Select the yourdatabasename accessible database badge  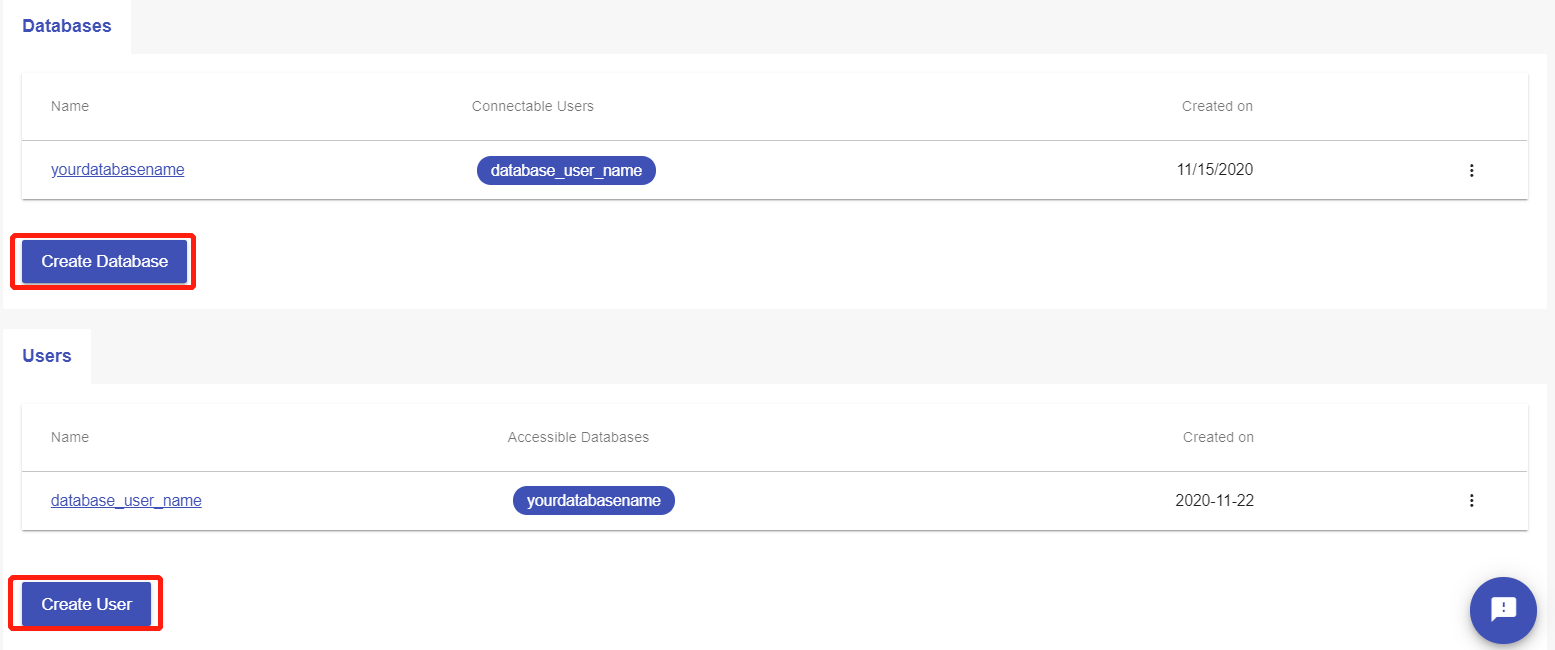[593, 500]
